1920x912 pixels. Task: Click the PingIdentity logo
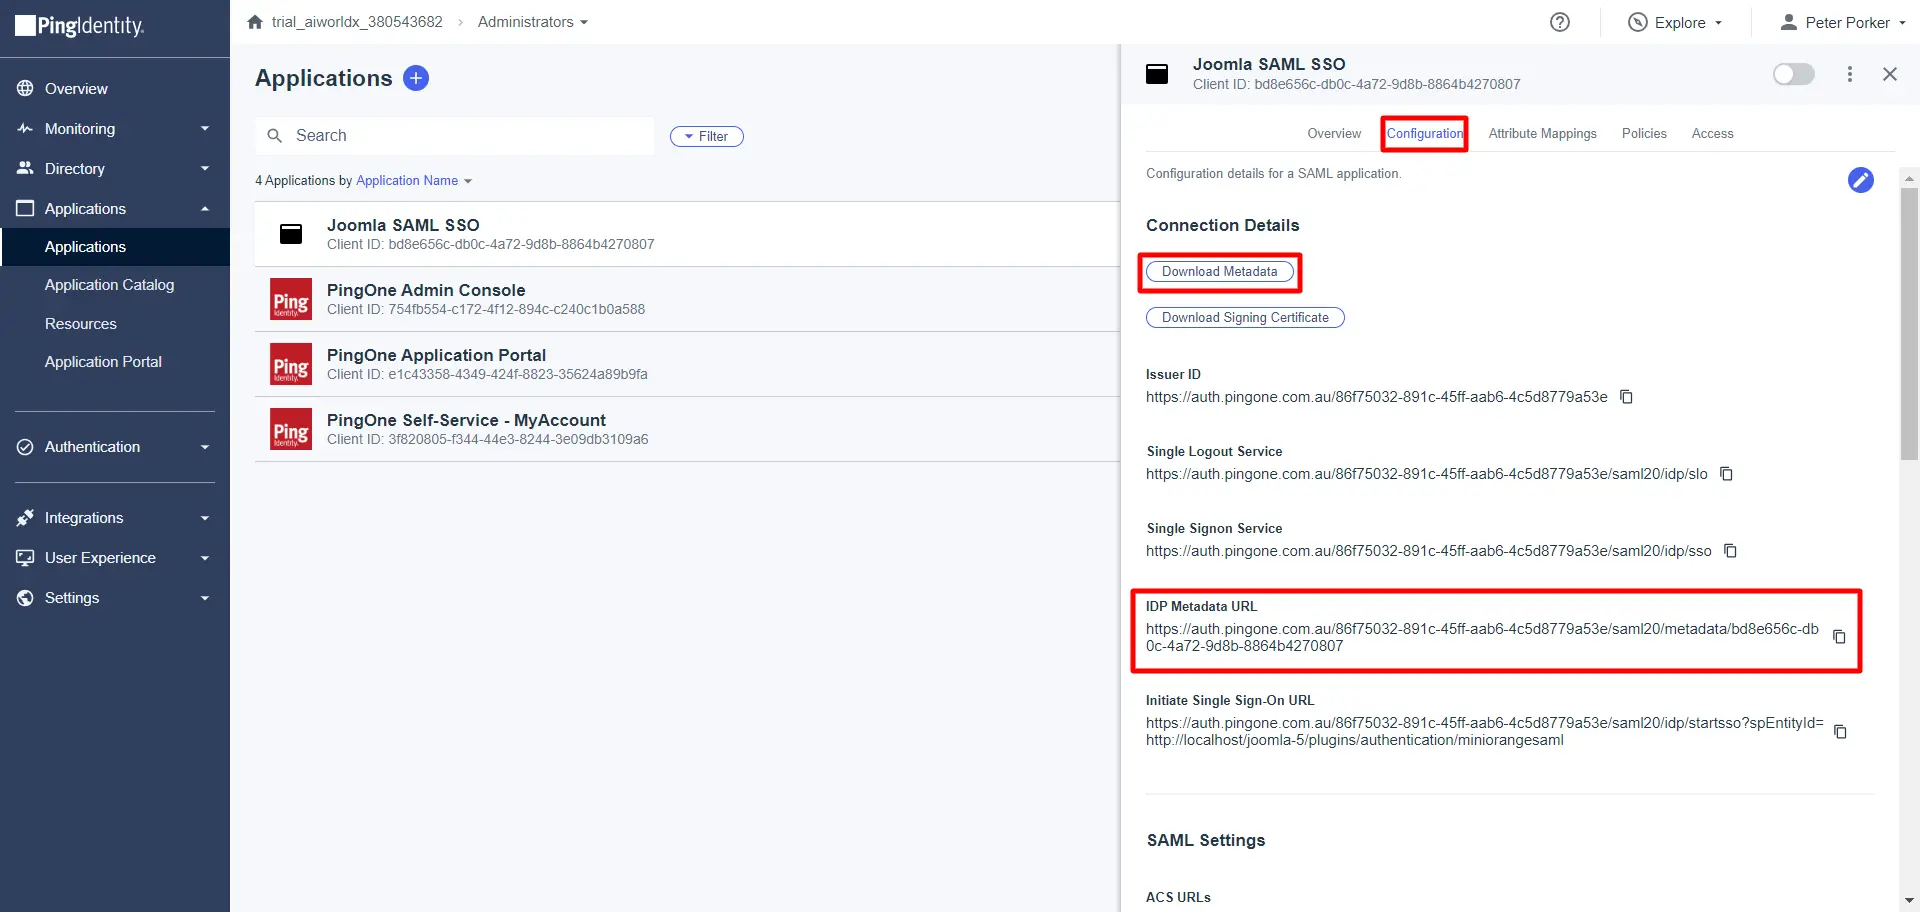[80, 26]
